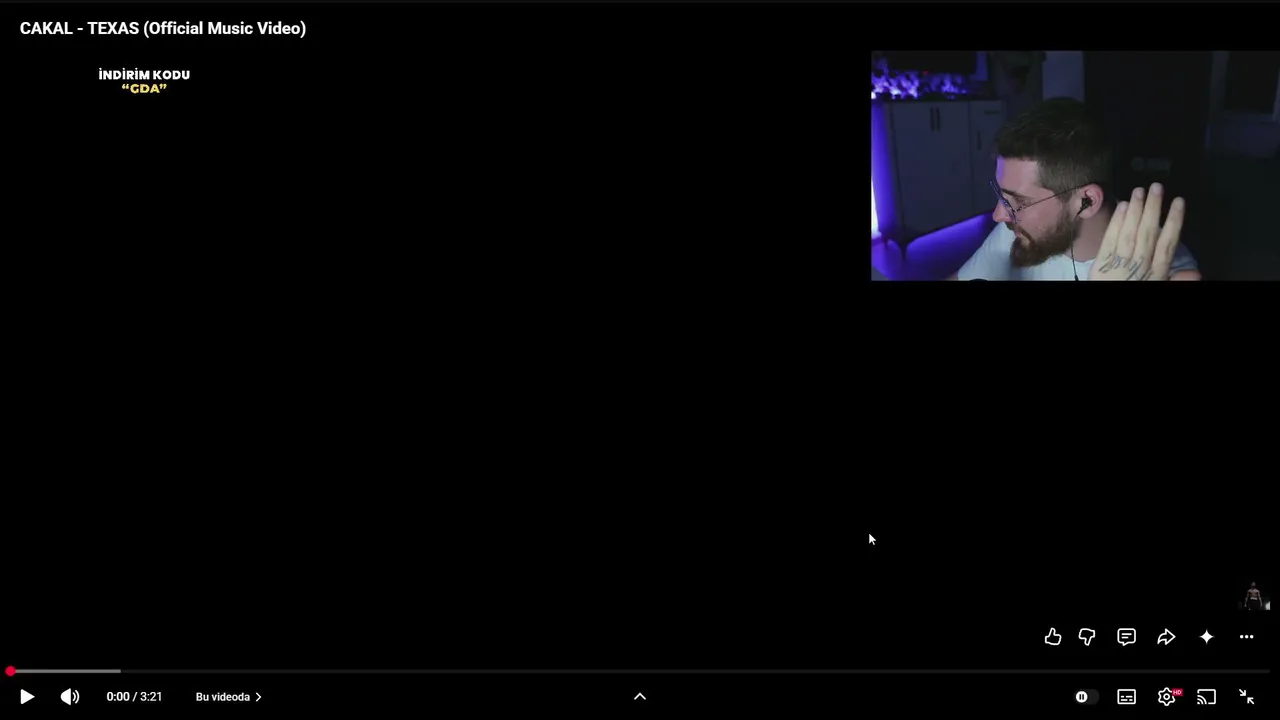The width and height of the screenshot is (1280, 720).
Task: Cast video to a TV
Action: pyautogui.click(x=1207, y=697)
